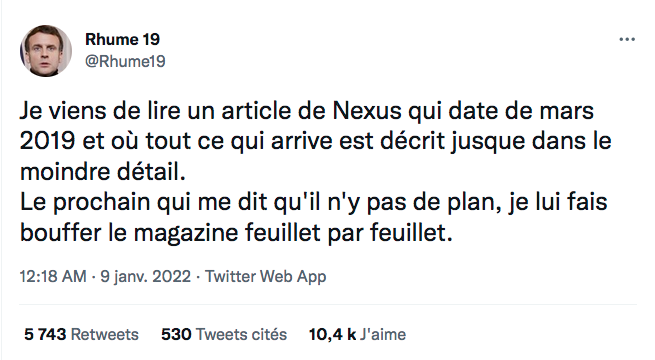Click the 12:18 AM timestamp
Viewport: 655px width, 360px height.
[53, 276]
